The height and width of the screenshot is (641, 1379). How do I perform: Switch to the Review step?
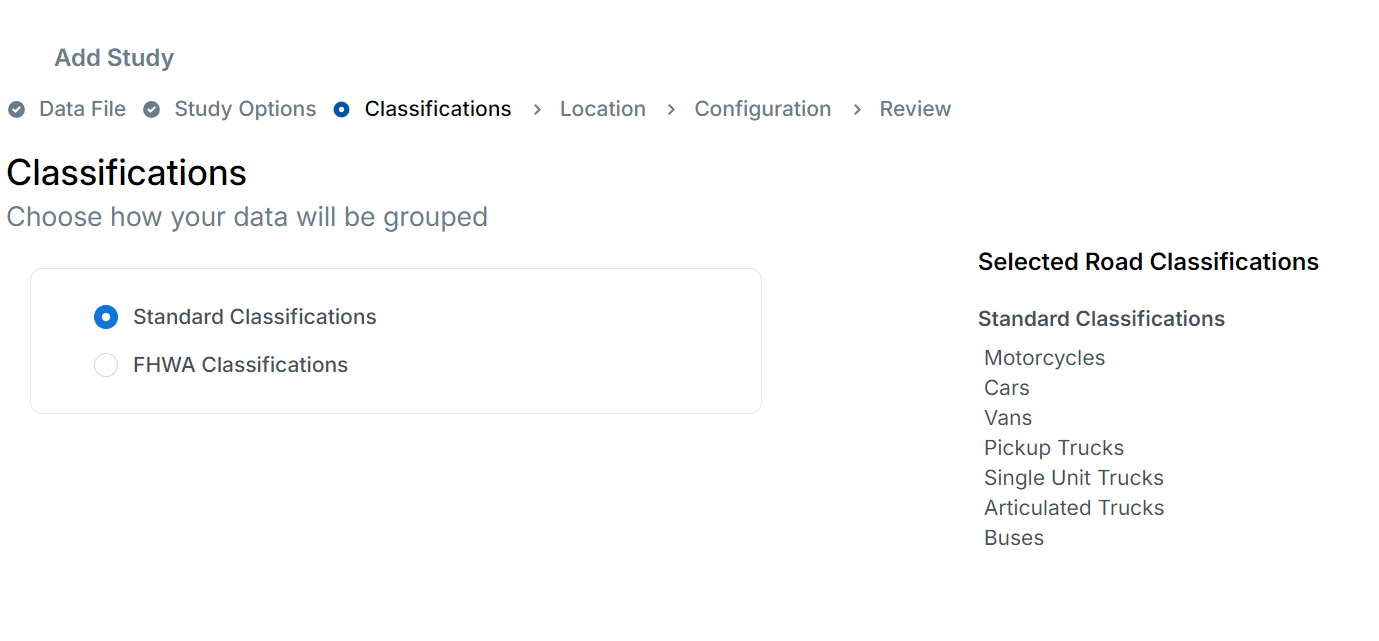915,109
